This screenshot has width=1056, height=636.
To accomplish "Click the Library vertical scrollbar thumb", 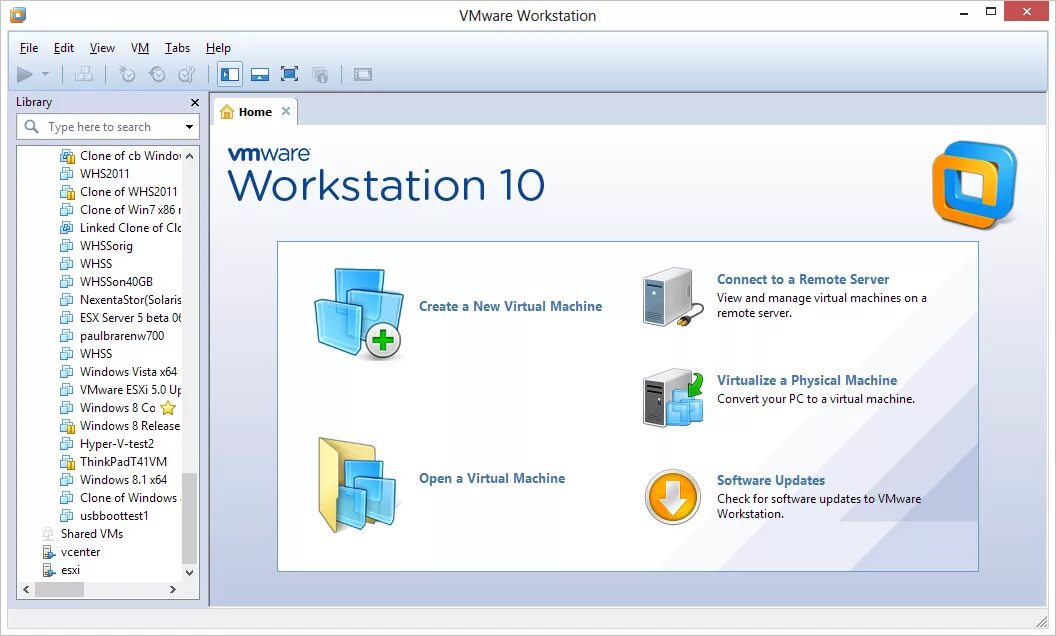I will click(x=190, y=517).
